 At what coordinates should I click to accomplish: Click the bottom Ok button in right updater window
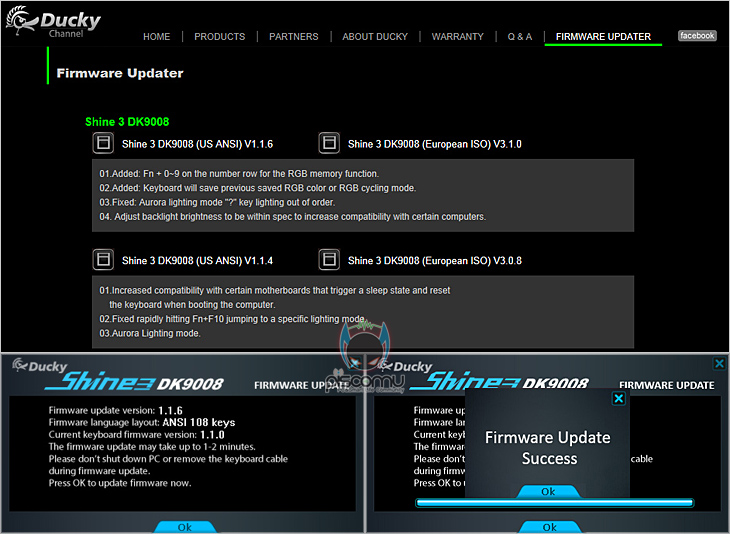tap(550, 527)
